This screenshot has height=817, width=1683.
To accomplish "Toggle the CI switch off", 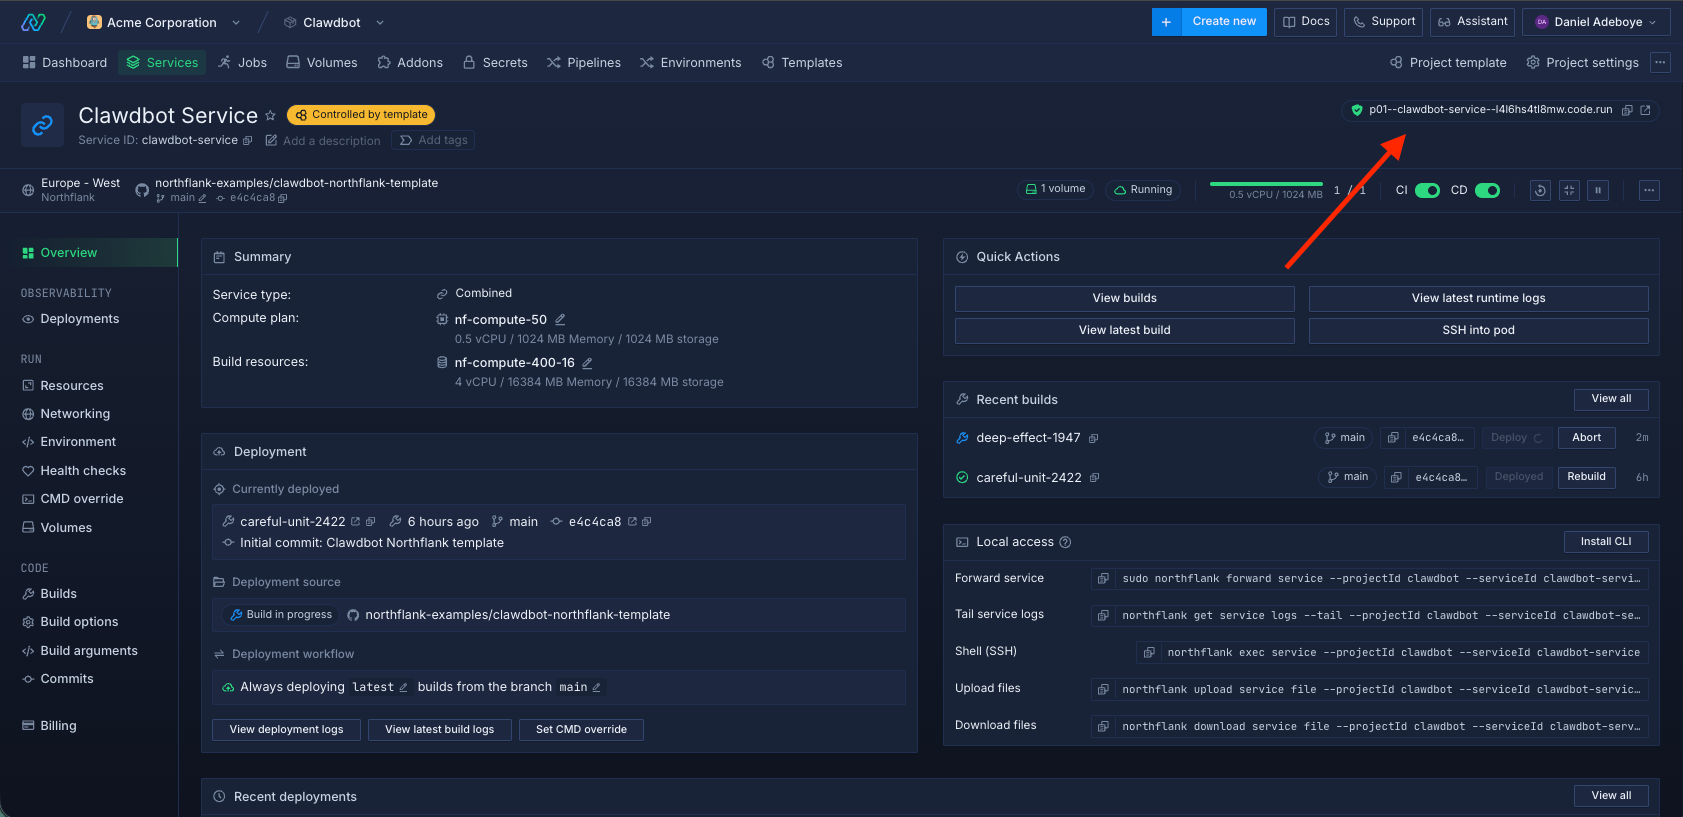I will click(1427, 190).
